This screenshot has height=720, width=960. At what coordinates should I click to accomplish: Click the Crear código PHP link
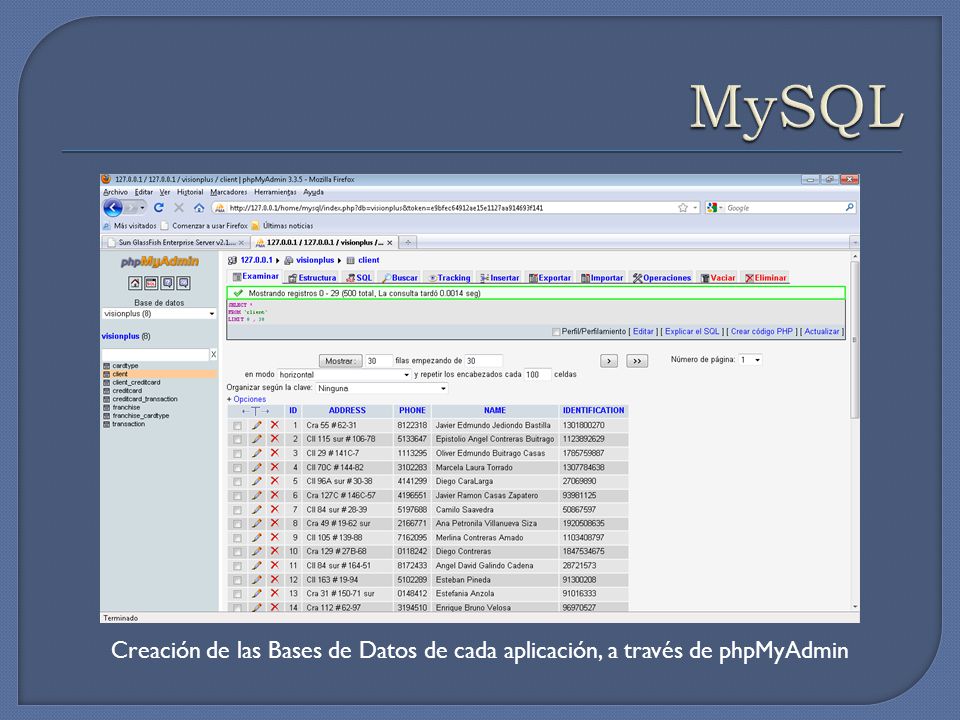point(762,332)
